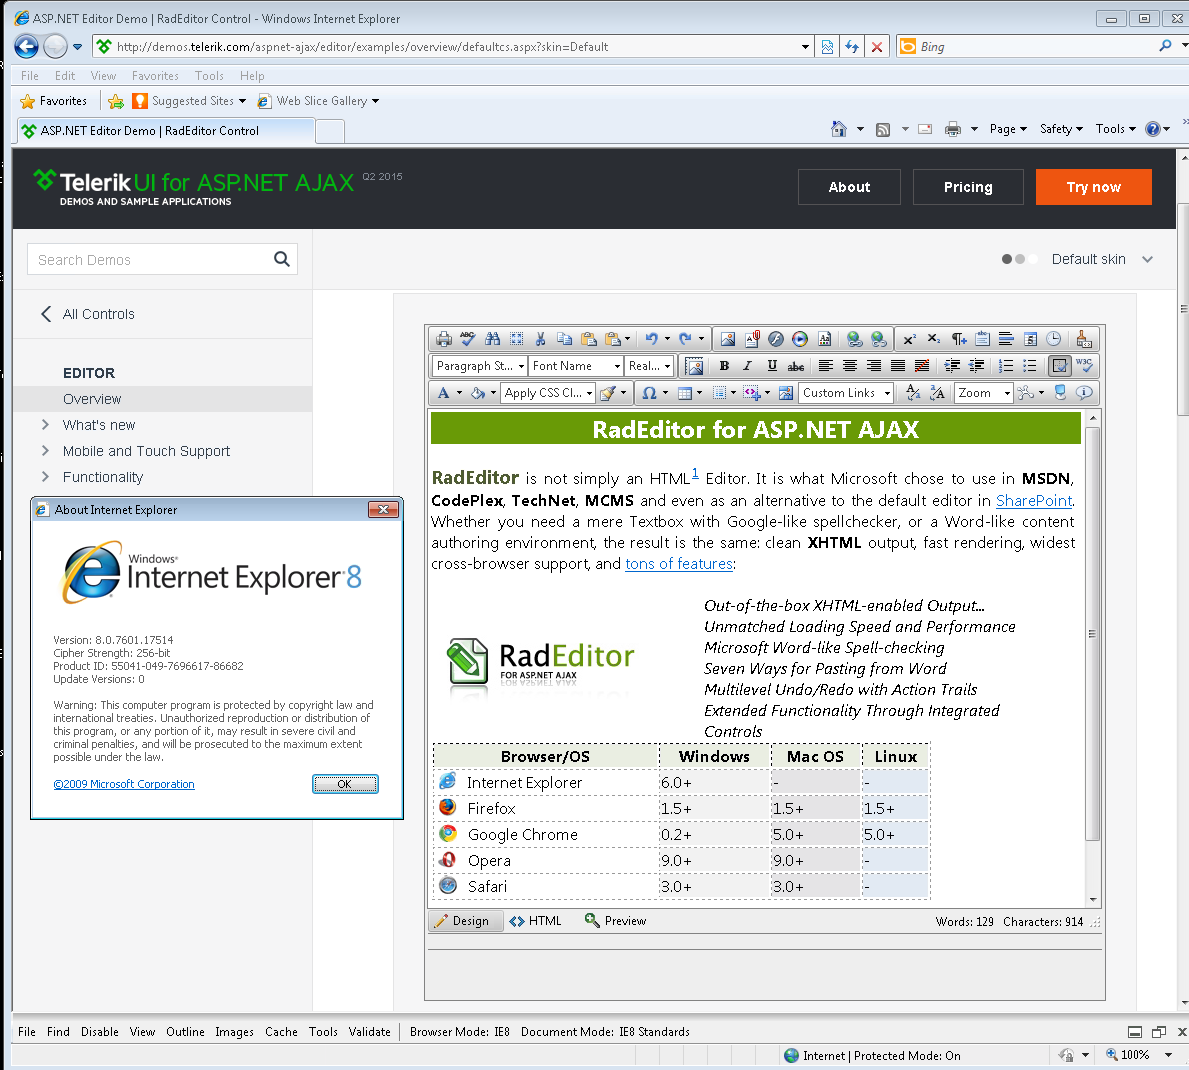Insert current time with clock icon

pyautogui.click(x=1054, y=339)
